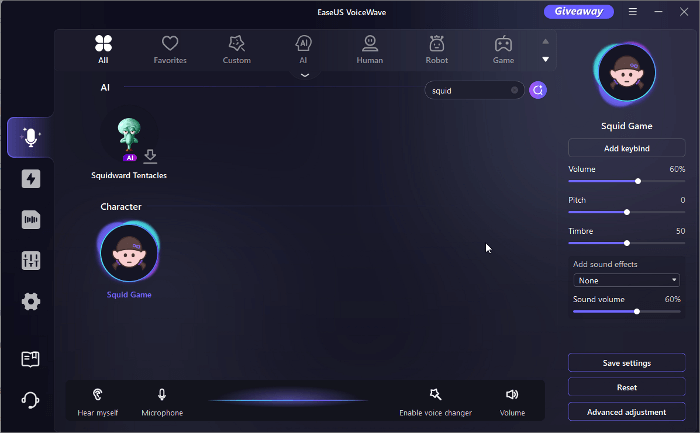Expand the sound effects None dropdown
Image resolution: width=700 pixels, height=433 pixels.
626,280
